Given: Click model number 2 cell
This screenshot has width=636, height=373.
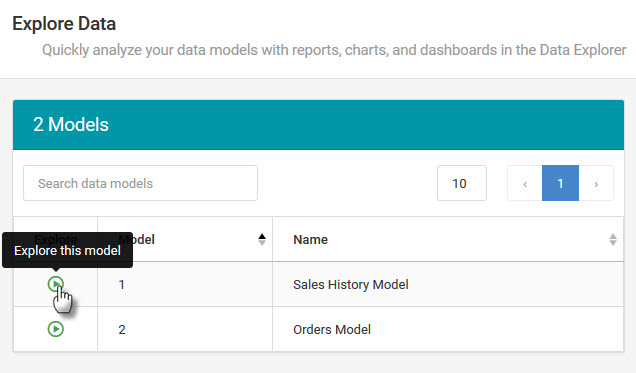Looking at the screenshot, I should click(185, 329).
